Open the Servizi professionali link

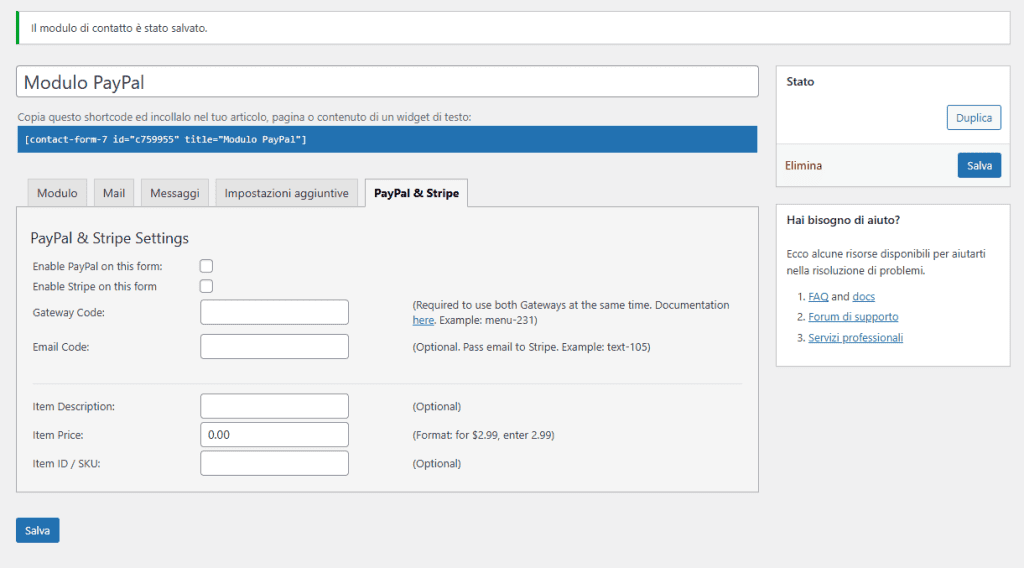click(x=856, y=338)
